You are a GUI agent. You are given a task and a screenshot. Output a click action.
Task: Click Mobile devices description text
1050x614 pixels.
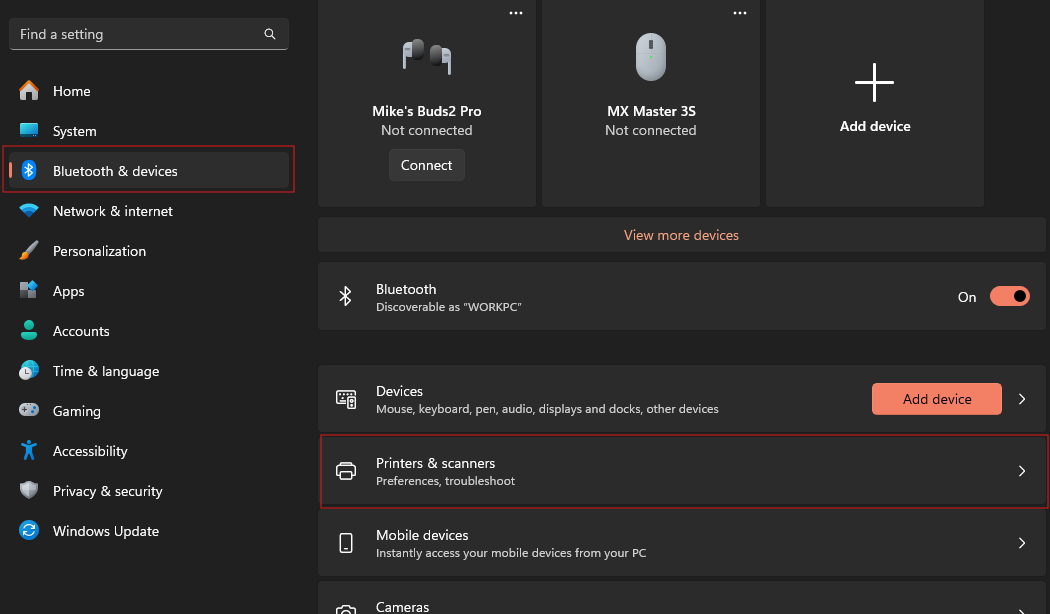pos(511,553)
